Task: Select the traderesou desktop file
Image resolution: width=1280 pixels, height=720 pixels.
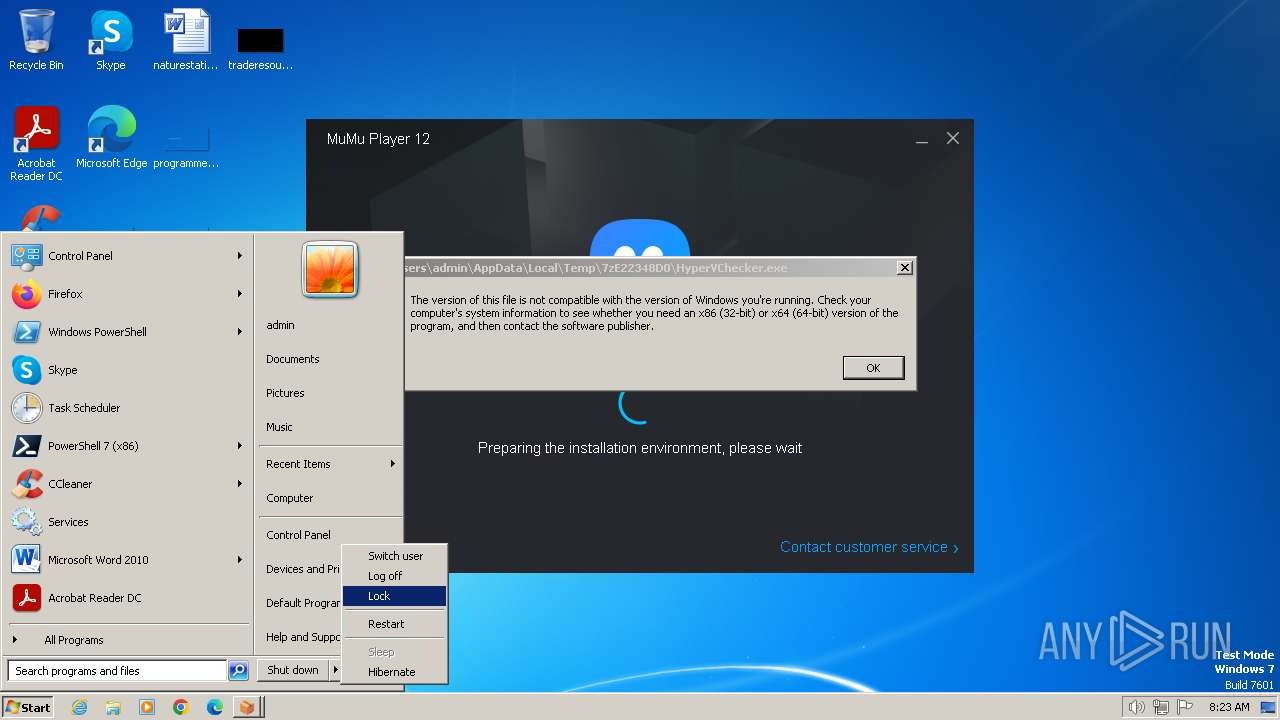Action: tap(260, 48)
